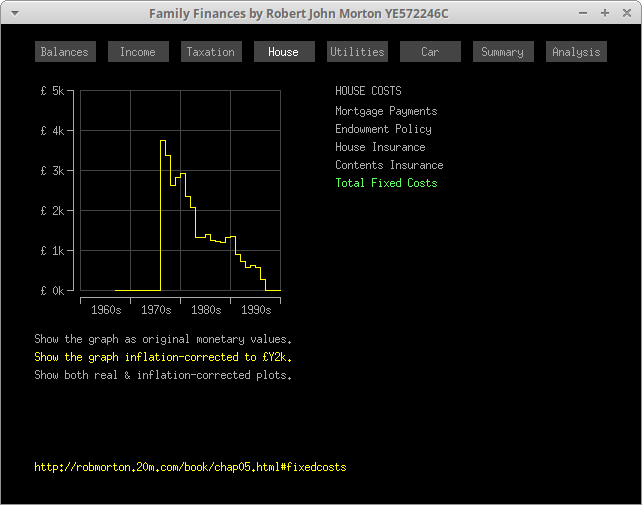
Task: Open the robmorton.20m.com fixedcosts link
Action: click(190, 467)
